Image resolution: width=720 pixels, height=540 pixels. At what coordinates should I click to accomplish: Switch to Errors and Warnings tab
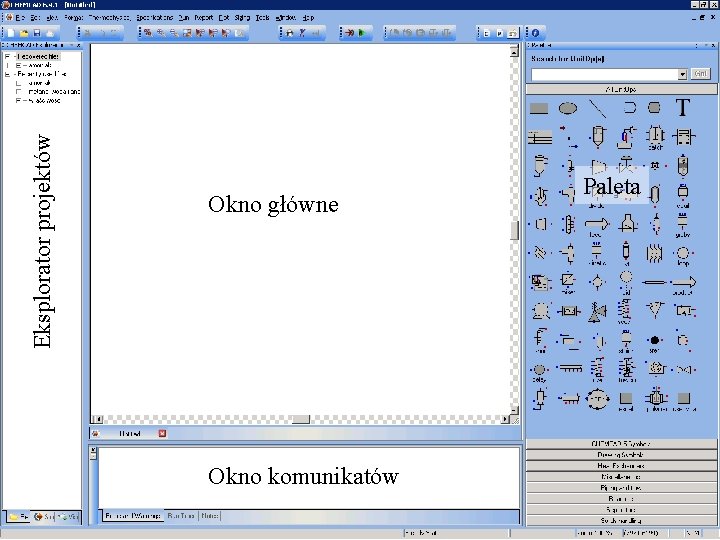pyautogui.click(x=133, y=516)
